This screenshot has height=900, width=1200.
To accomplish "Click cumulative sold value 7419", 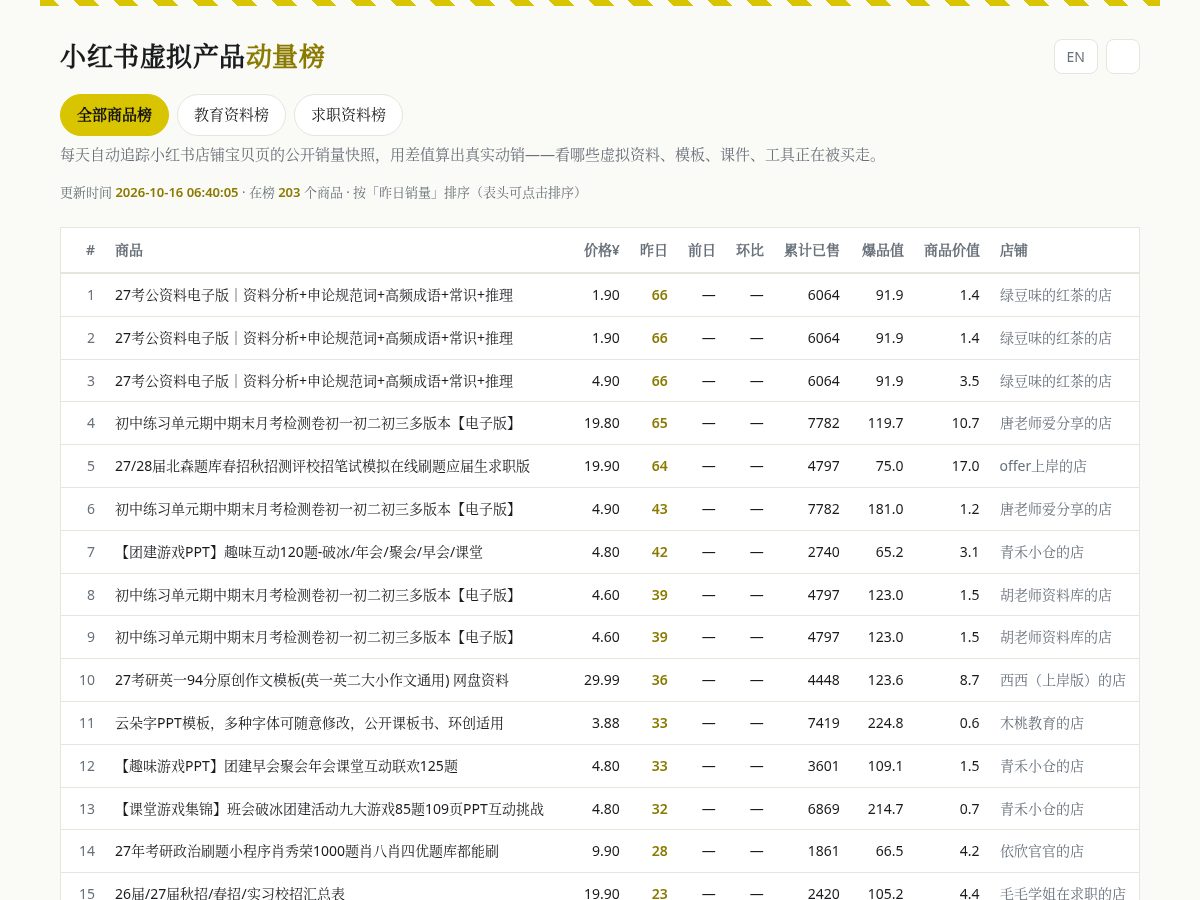I will [824, 723].
